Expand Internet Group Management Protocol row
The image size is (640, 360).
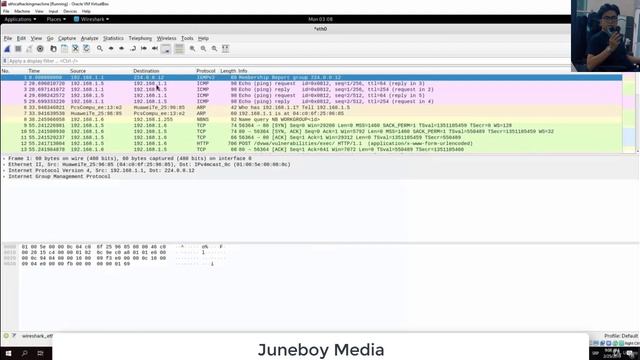click(4, 176)
